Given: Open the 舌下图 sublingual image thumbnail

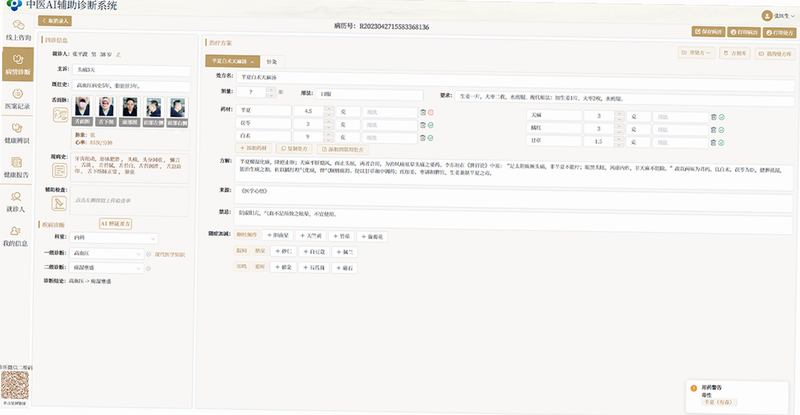Looking at the screenshot, I should point(106,112).
